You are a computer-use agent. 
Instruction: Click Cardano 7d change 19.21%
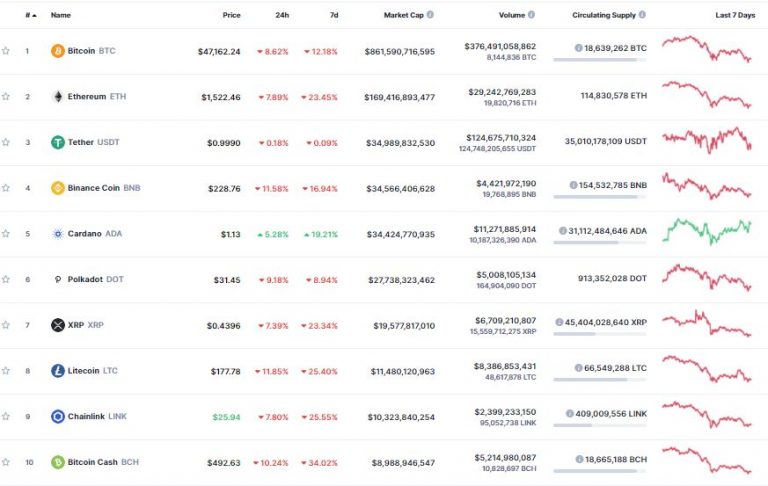321,235
